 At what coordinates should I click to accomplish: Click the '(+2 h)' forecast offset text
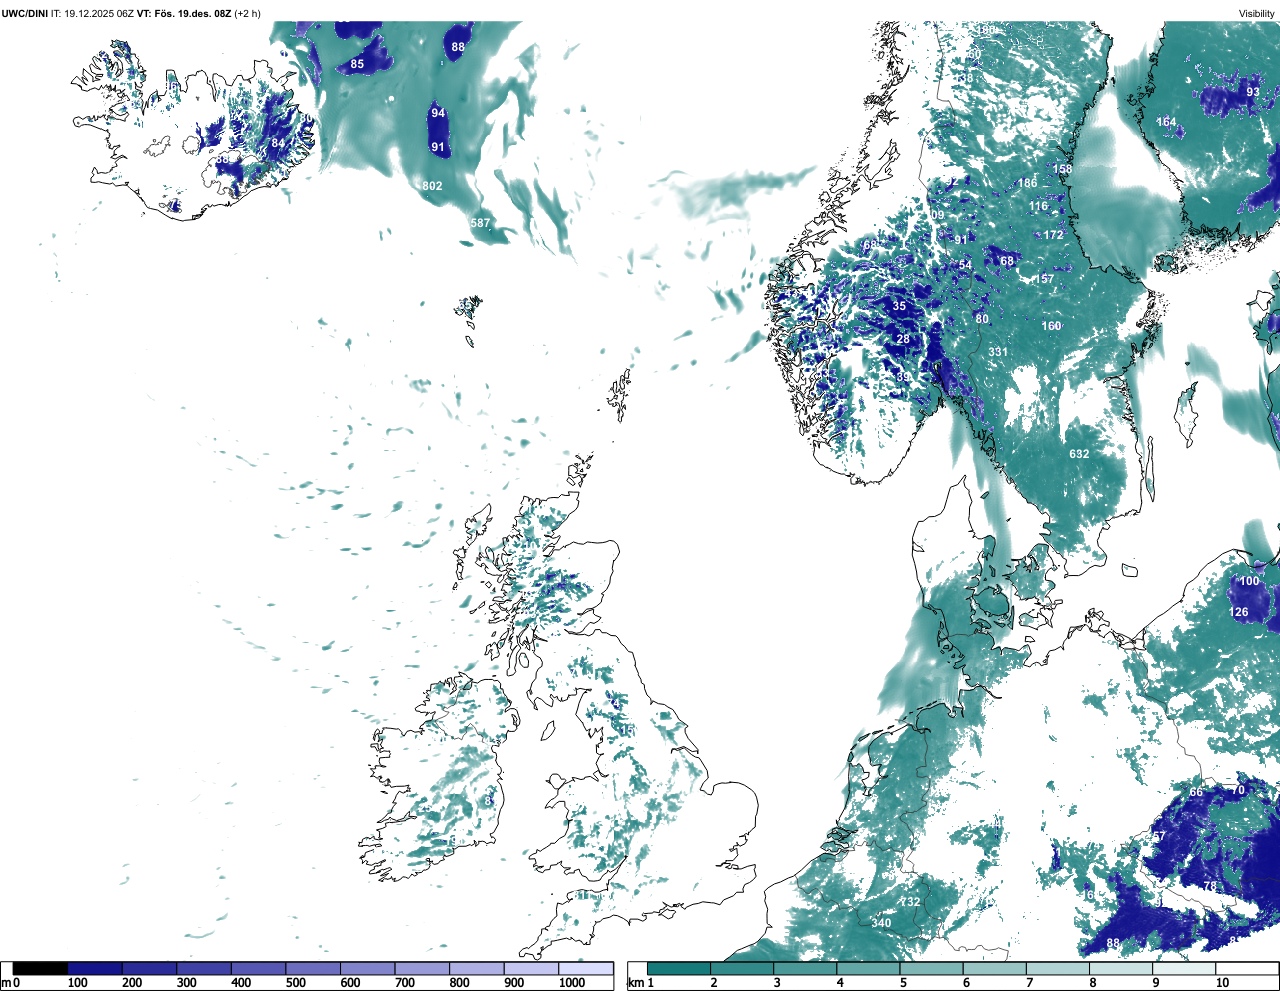pyautogui.click(x=247, y=13)
